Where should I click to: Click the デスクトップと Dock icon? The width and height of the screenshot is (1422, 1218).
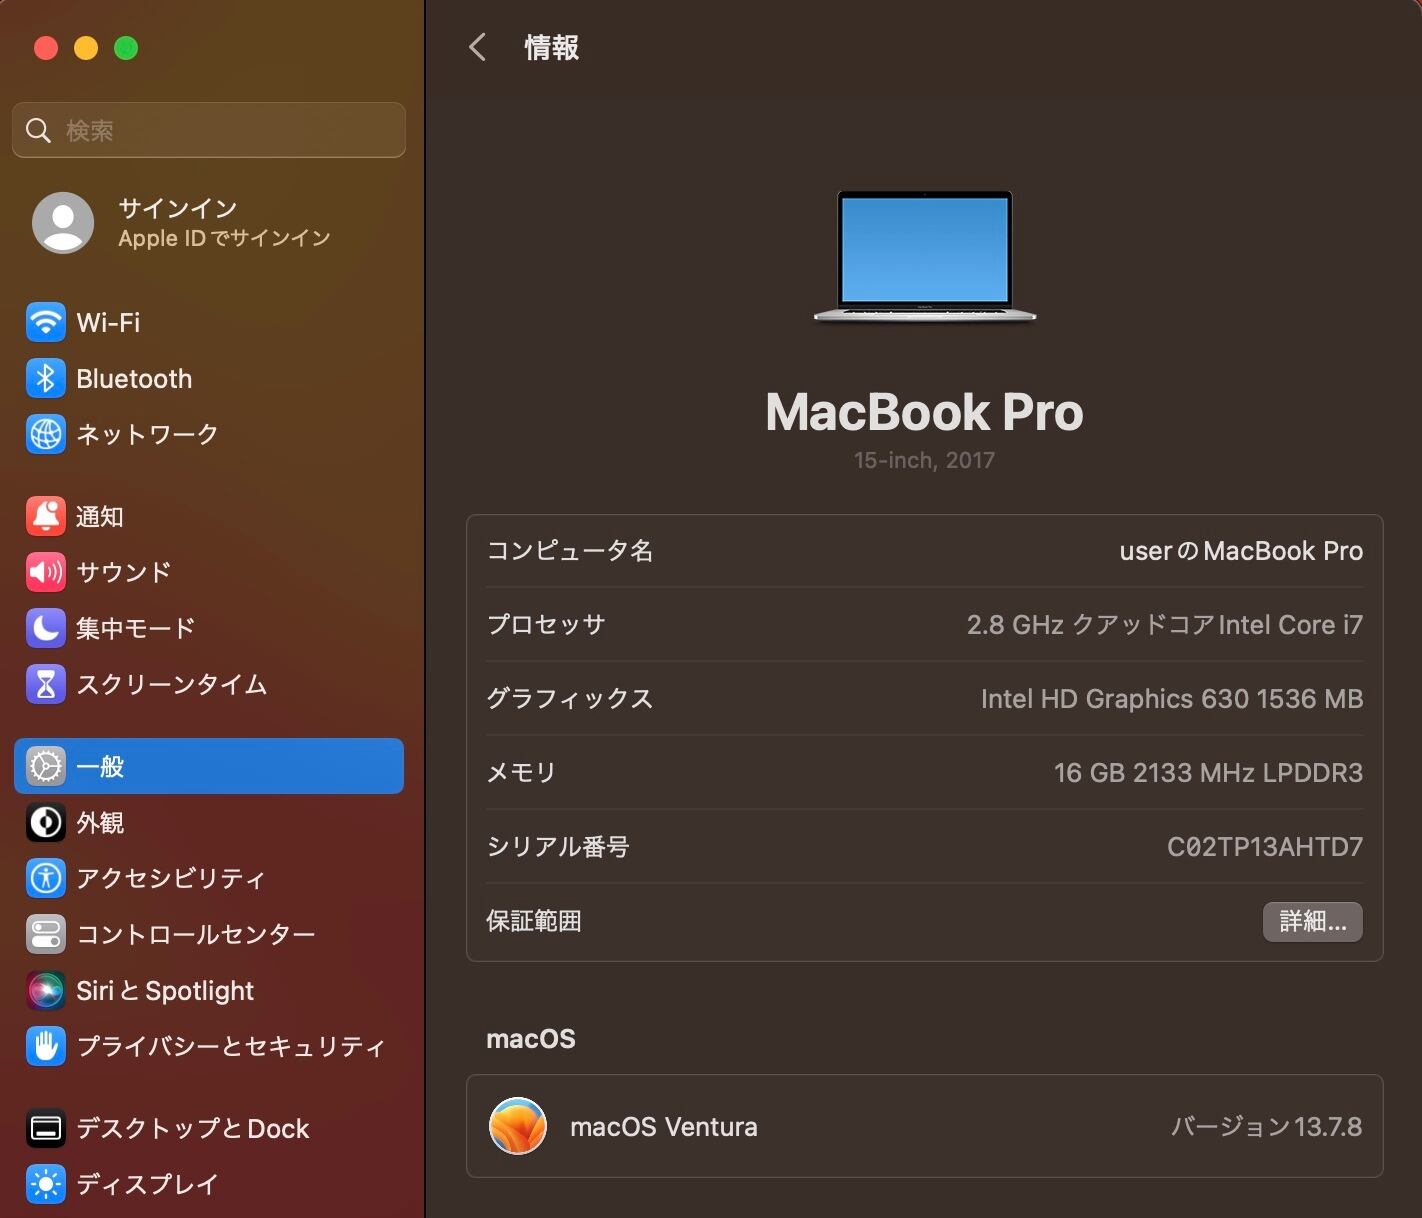[45, 1128]
